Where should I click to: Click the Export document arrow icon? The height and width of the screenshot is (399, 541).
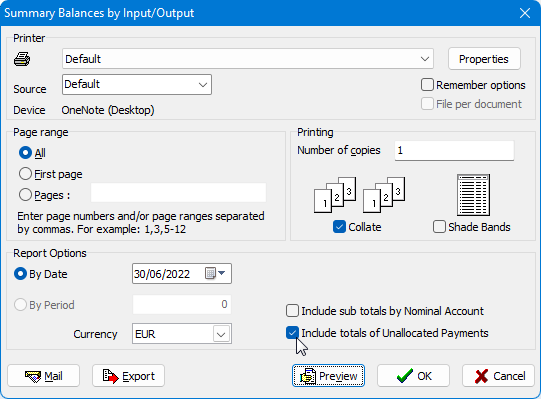pyautogui.click(x=110, y=376)
